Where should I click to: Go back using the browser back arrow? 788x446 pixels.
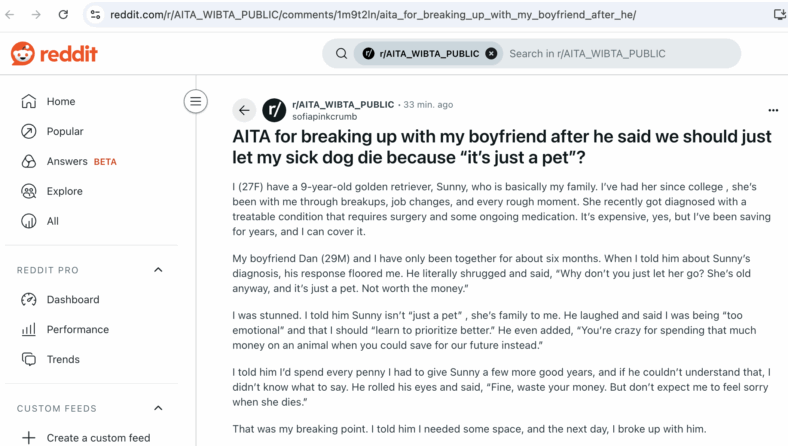pyautogui.click(x=10, y=15)
